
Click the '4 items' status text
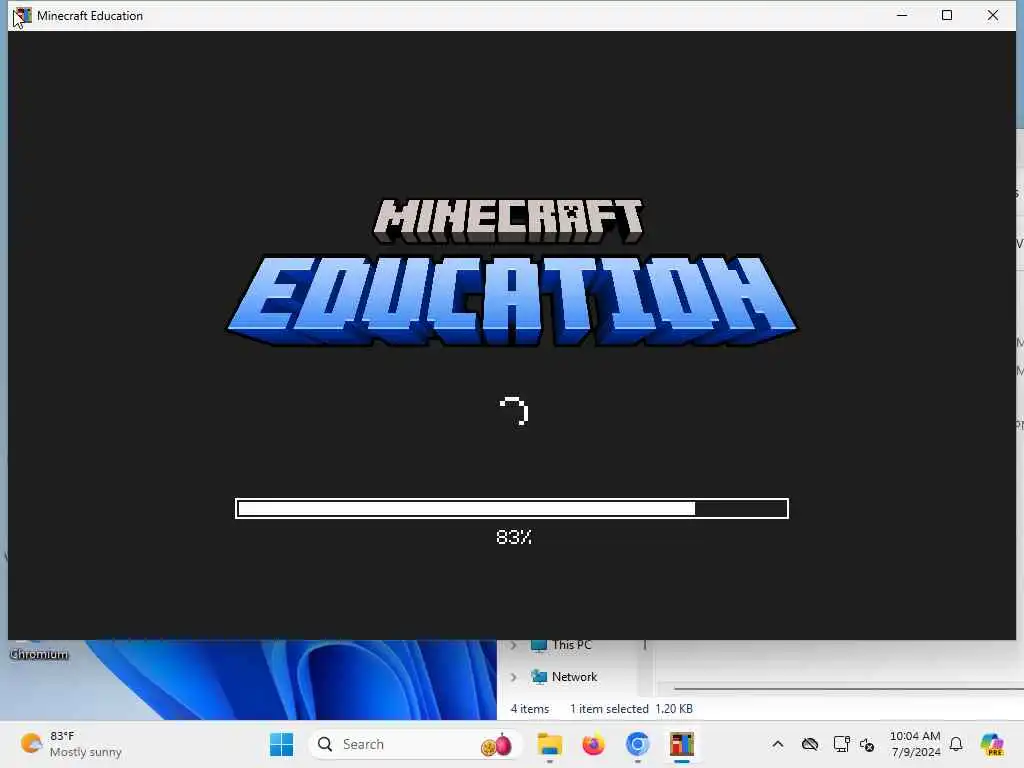pyautogui.click(x=530, y=709)
